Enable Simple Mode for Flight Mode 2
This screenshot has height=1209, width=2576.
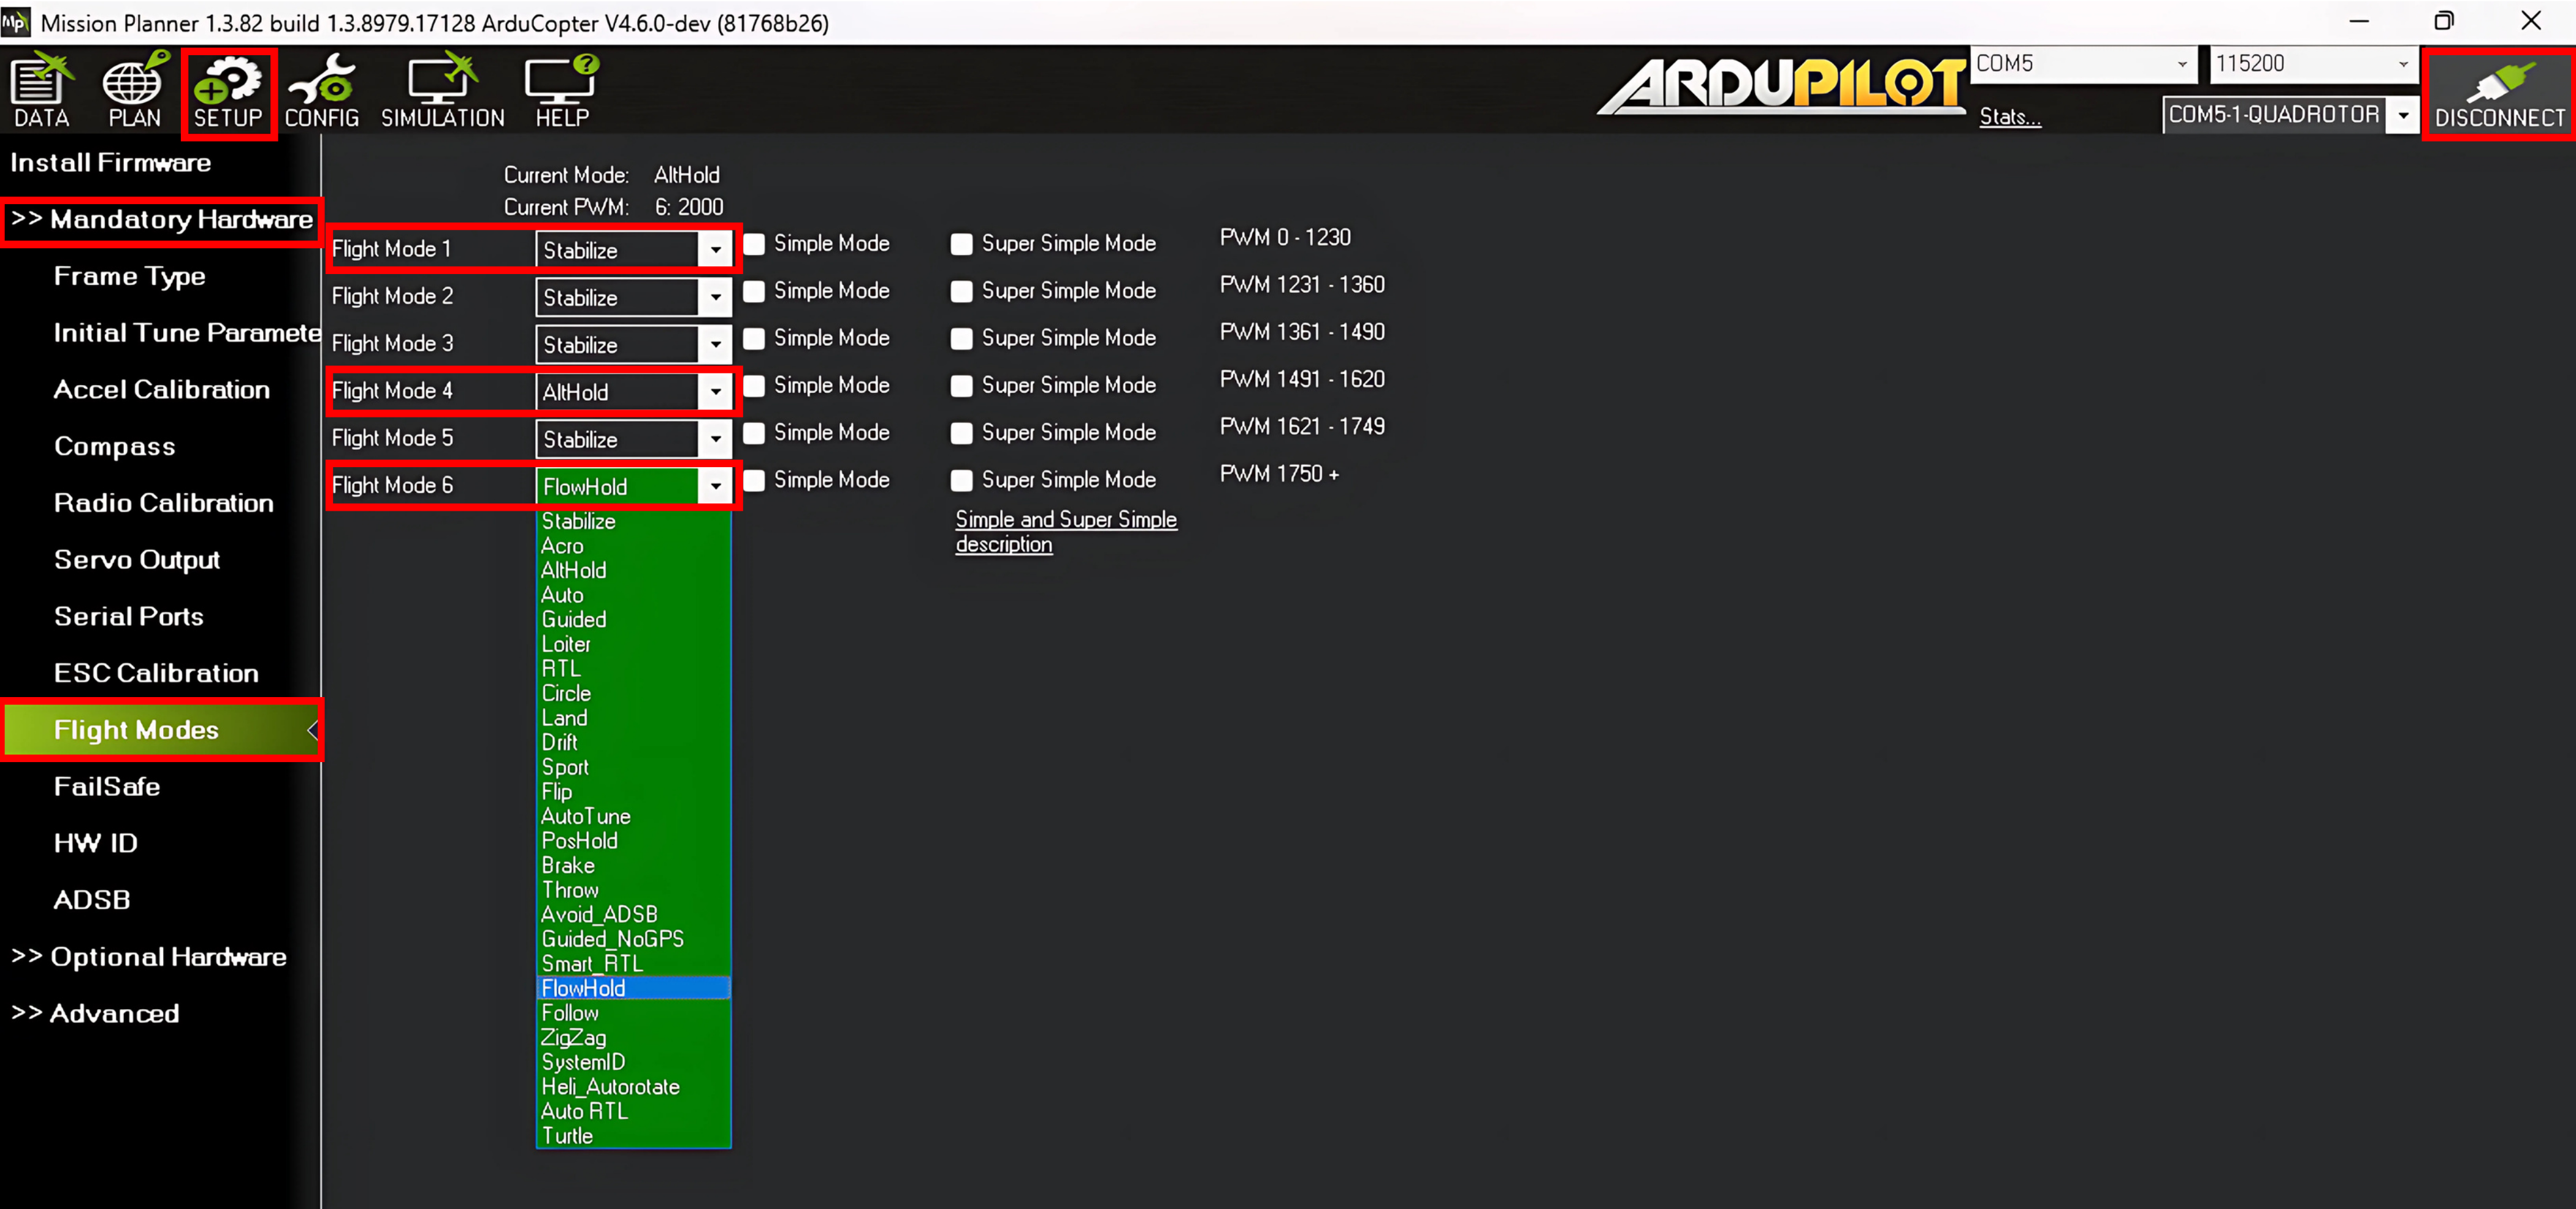point(755,291)
